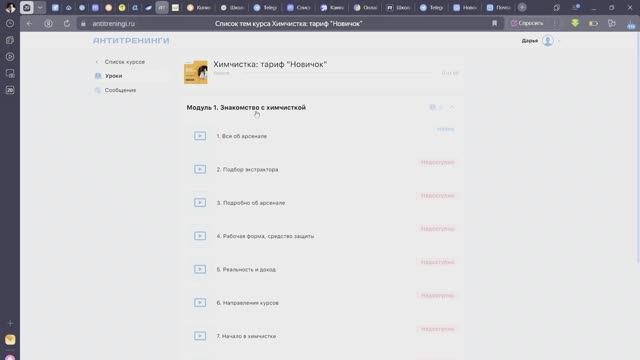
Task: Reload the page with the refresh icon
Action: (x=67, y=24)
